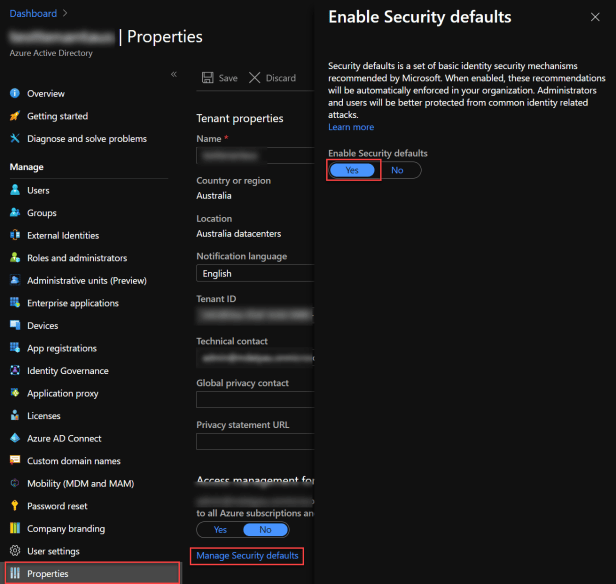Screen dimensions: 616x584
Task: Click the Enterprise applications grid icon
Action: 15,303
